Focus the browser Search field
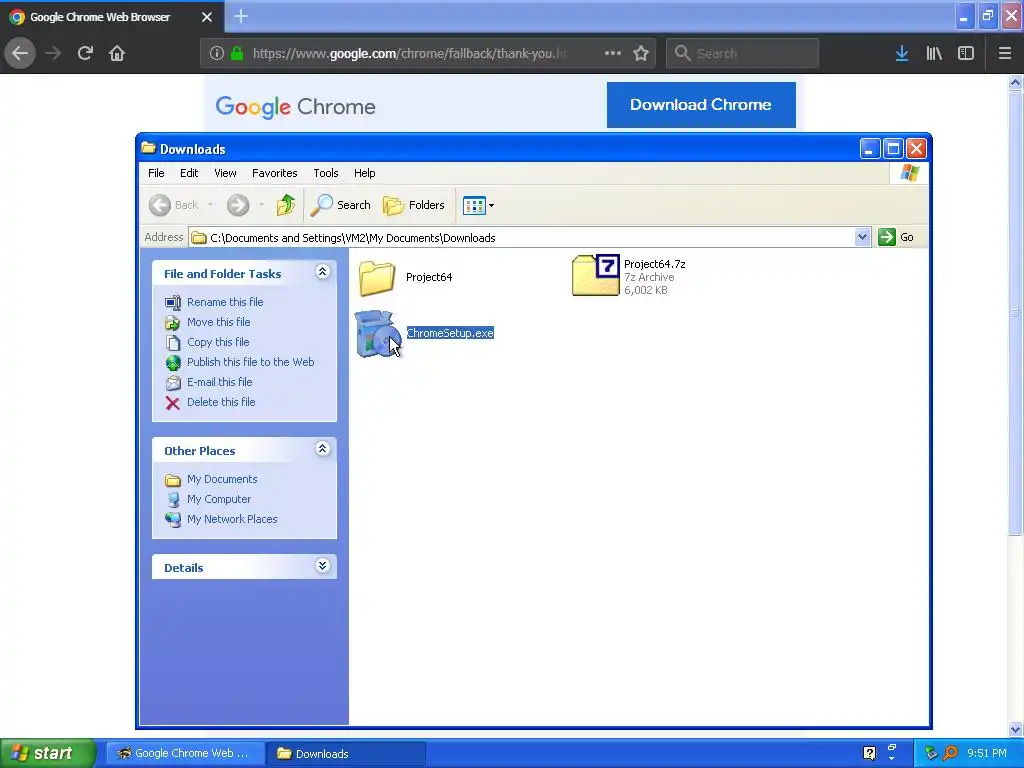 (x=742, y=53)
